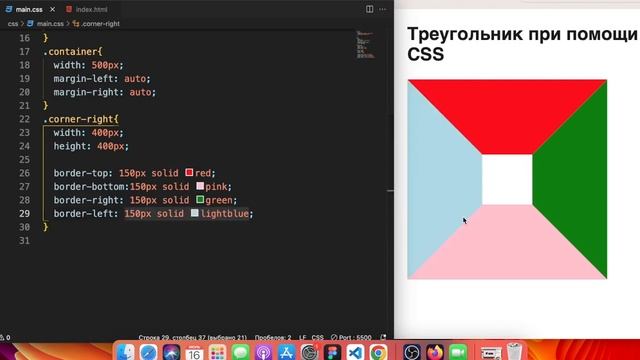Click the Port : 5500 Live Server button
This screenshot has width=640, height=360.
tap(351, 338)
